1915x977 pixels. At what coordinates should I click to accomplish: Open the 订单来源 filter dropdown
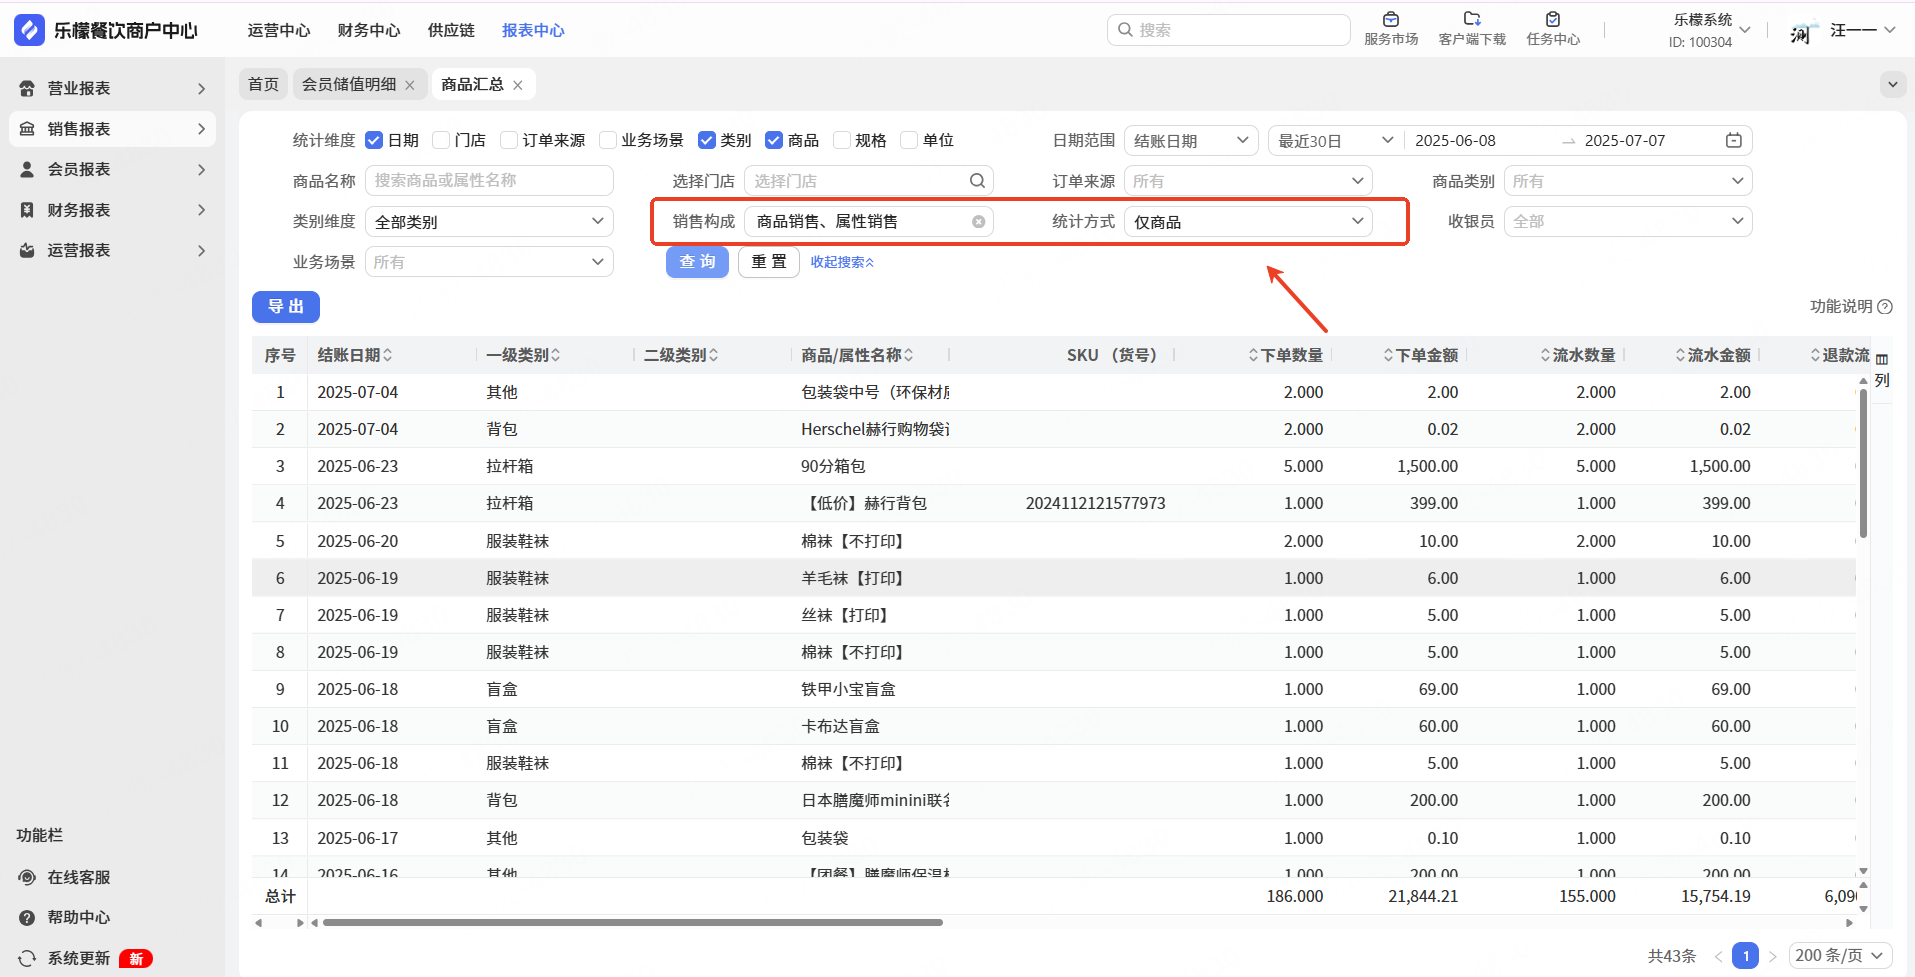pyautogui.click(x=1248, y=181)
